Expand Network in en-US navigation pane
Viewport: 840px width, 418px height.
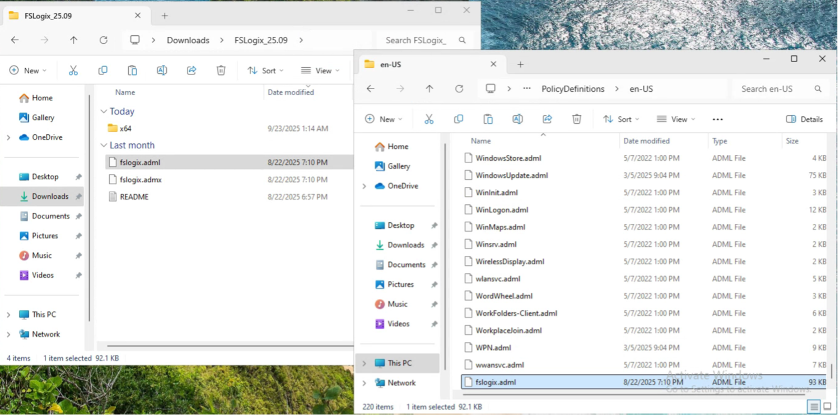click(x=364, y=383)
